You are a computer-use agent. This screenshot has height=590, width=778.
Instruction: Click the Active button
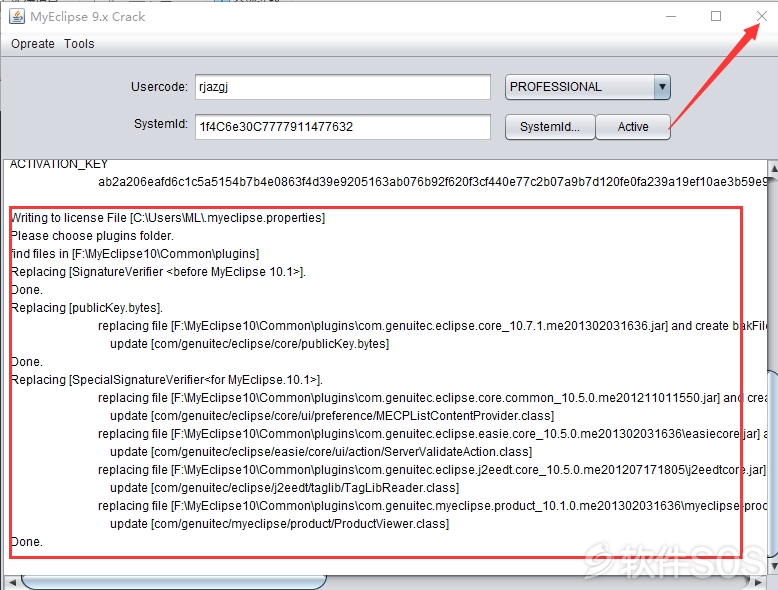[633, 127]
